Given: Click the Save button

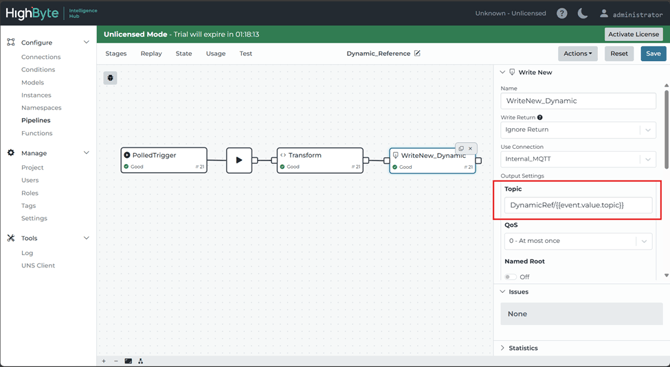Looking at the screenshot, I should (653, 53).
